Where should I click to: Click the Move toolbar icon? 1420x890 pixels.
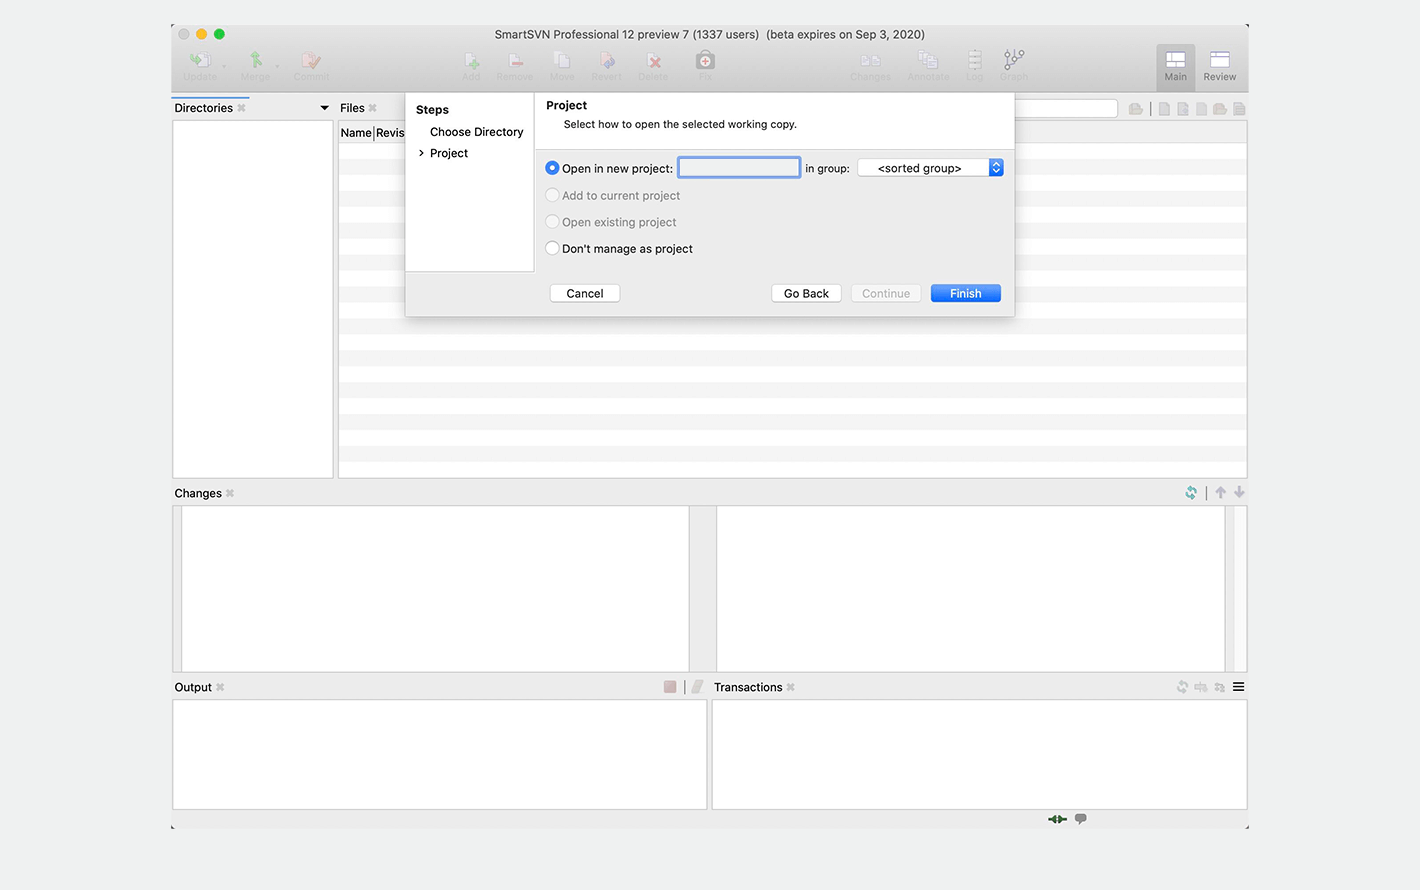click(562, 61)
